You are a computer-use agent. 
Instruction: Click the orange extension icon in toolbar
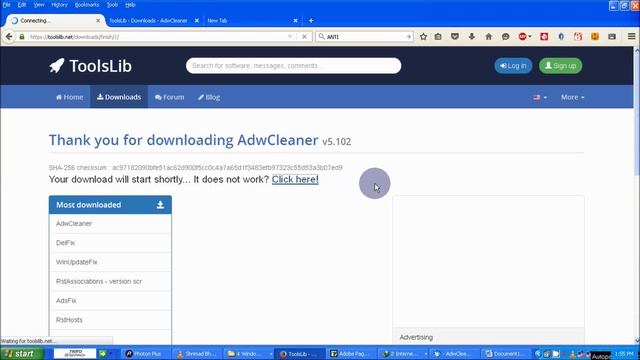[595, 37]
